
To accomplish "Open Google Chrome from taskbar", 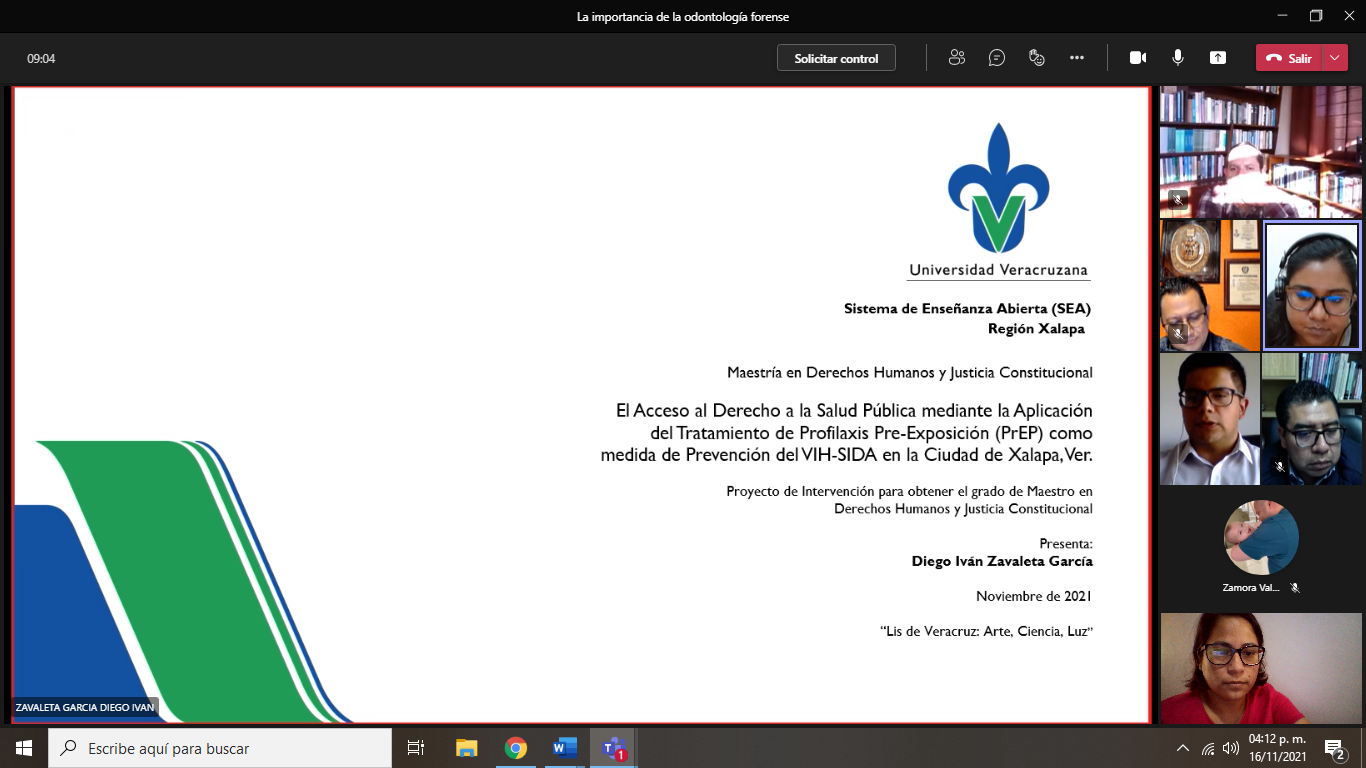I will [516, 748].
